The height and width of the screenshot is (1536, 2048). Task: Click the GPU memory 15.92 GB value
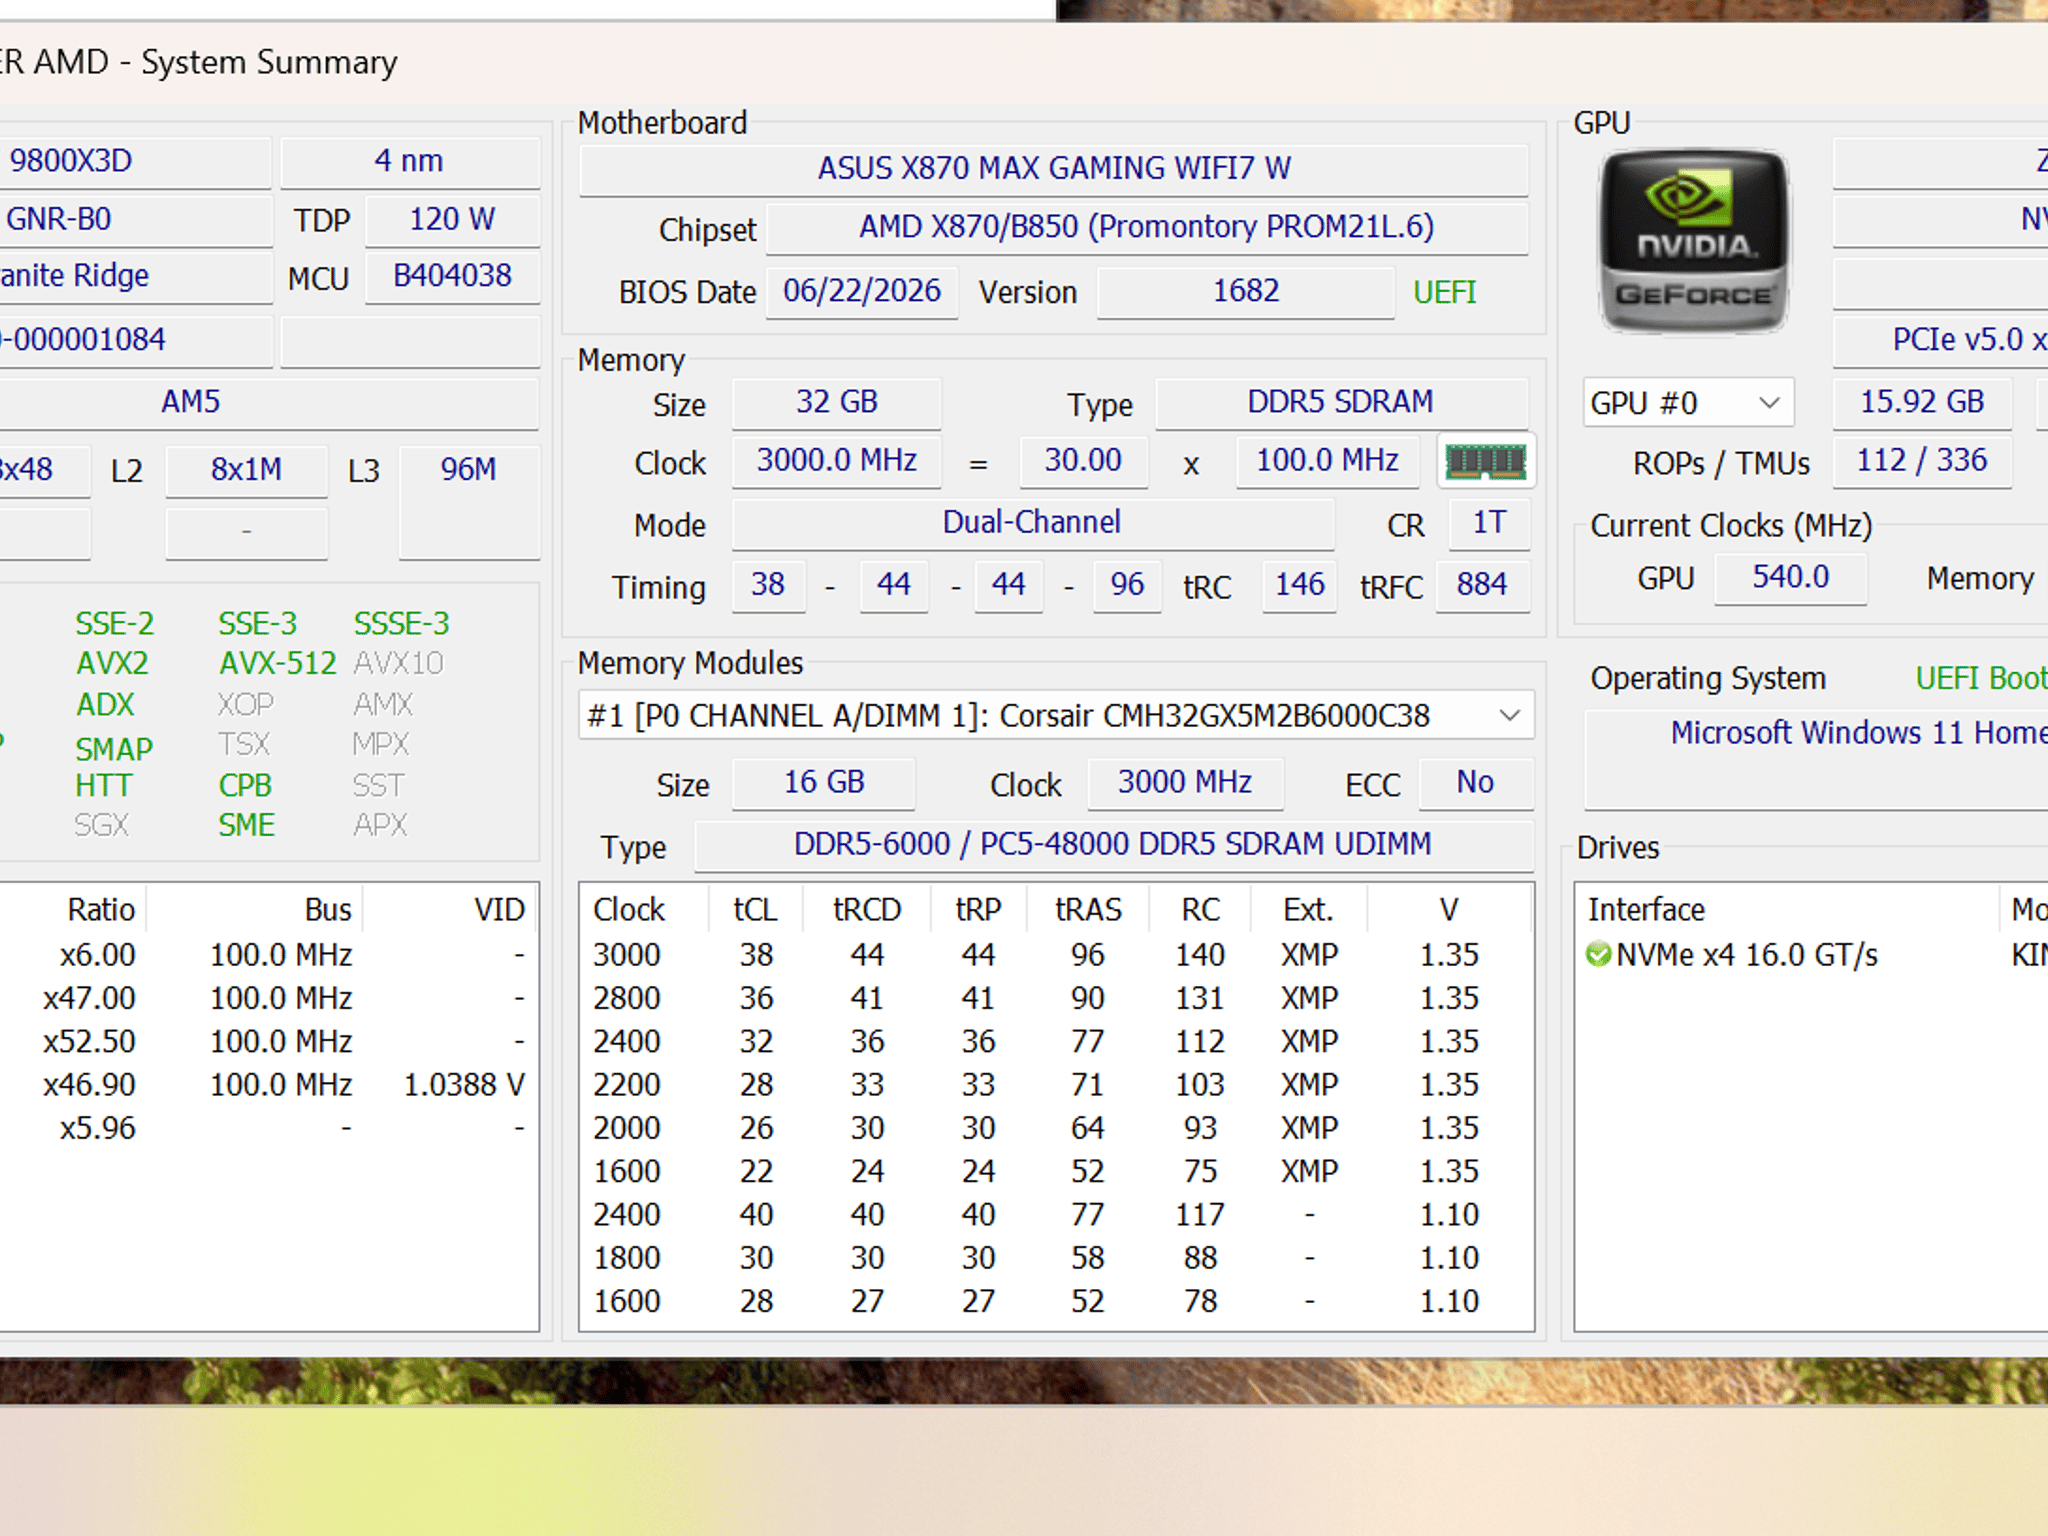(x=1922, y=402)
